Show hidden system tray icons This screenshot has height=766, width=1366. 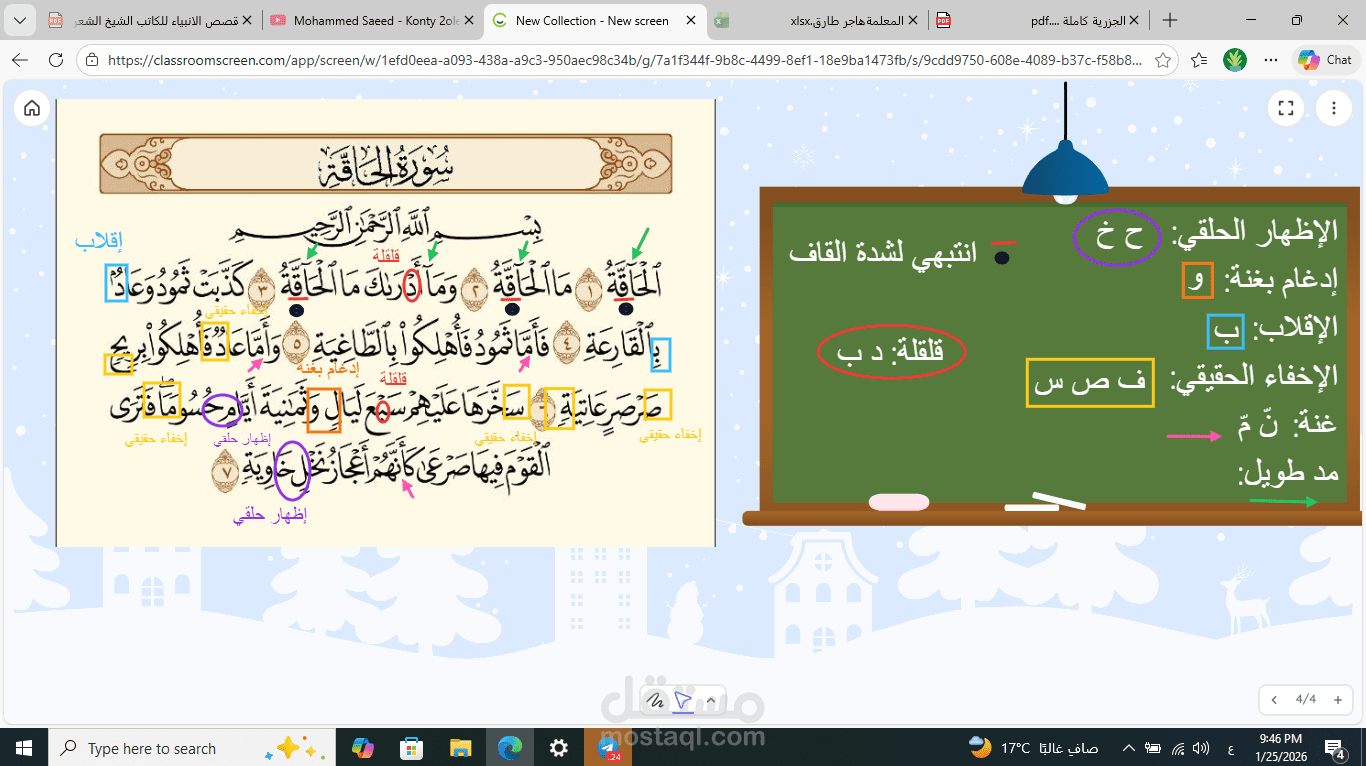(1129, 748)
